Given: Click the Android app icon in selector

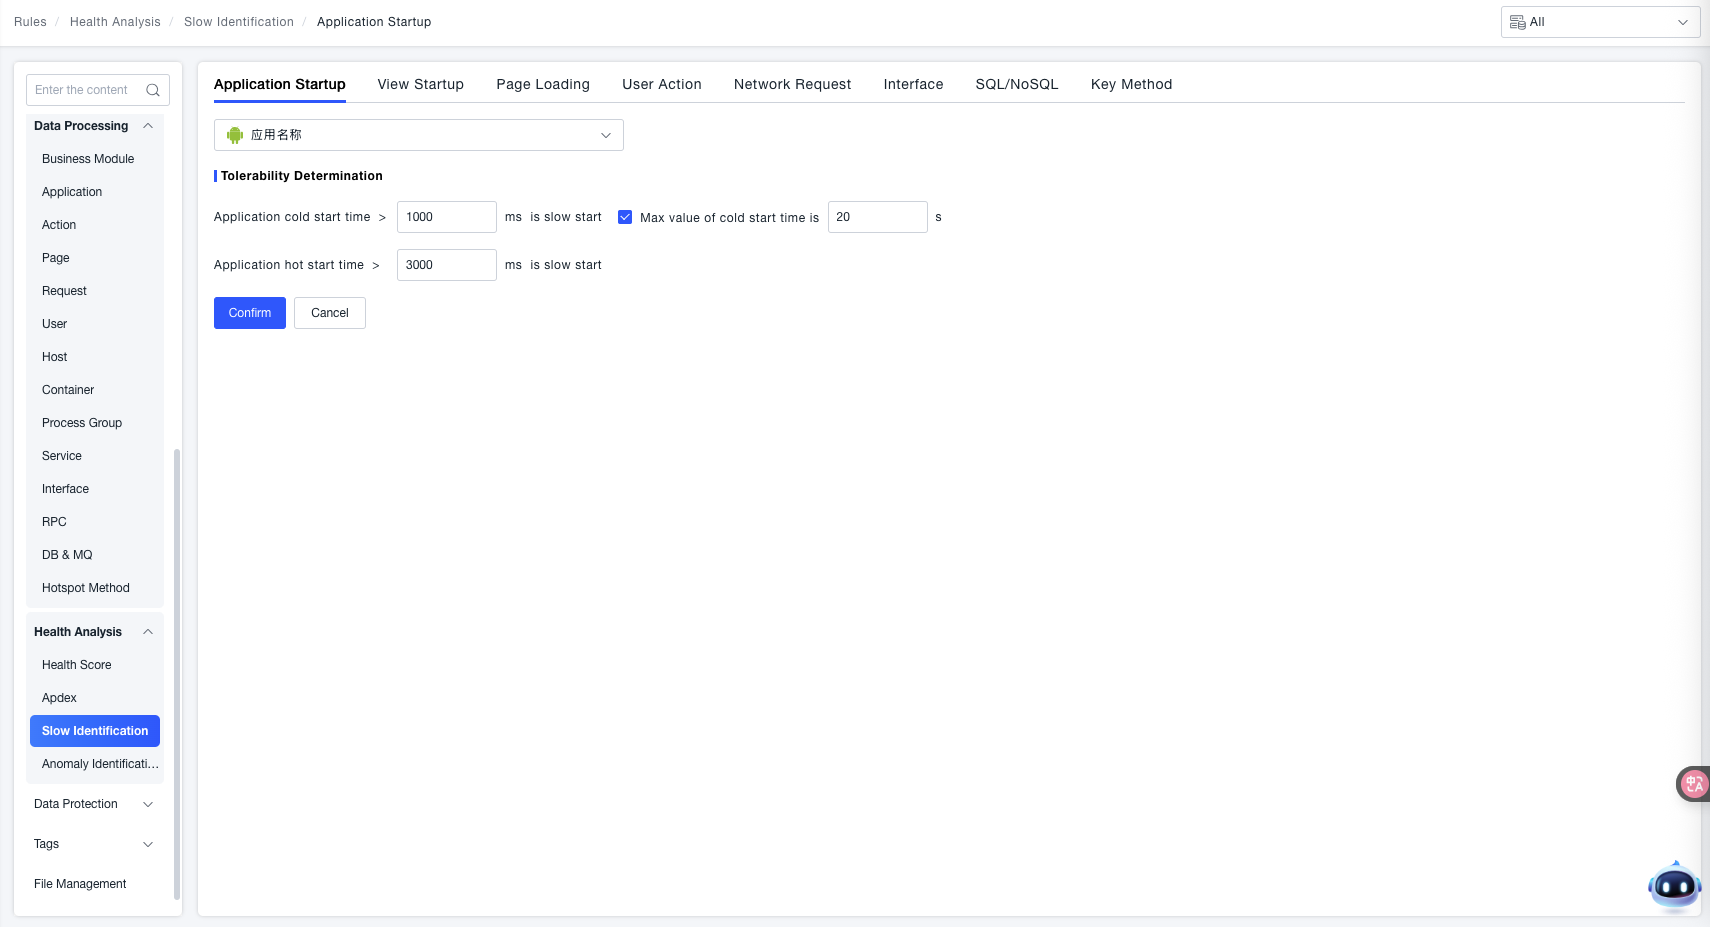Looking at the screenshot, I should (x=235, y=135).
